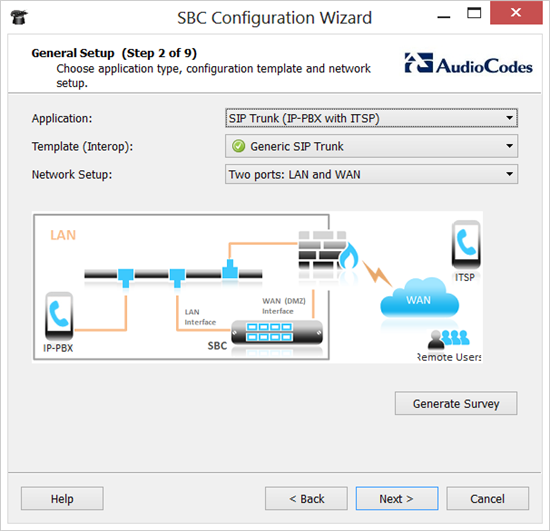Screen dimensions: 550x531
Task: Click the ITSP phone icon in diagram
Action: 466,245
